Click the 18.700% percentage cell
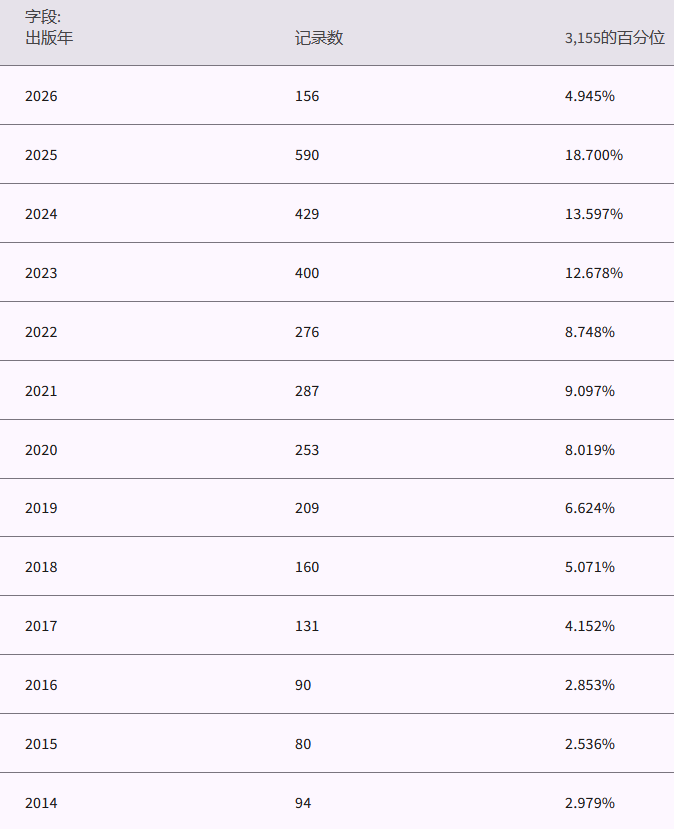 [593, 156]
